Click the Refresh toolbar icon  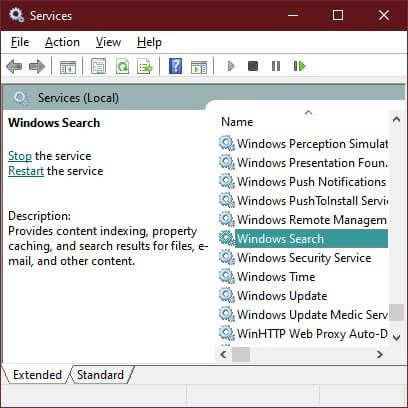click(122, 66)
